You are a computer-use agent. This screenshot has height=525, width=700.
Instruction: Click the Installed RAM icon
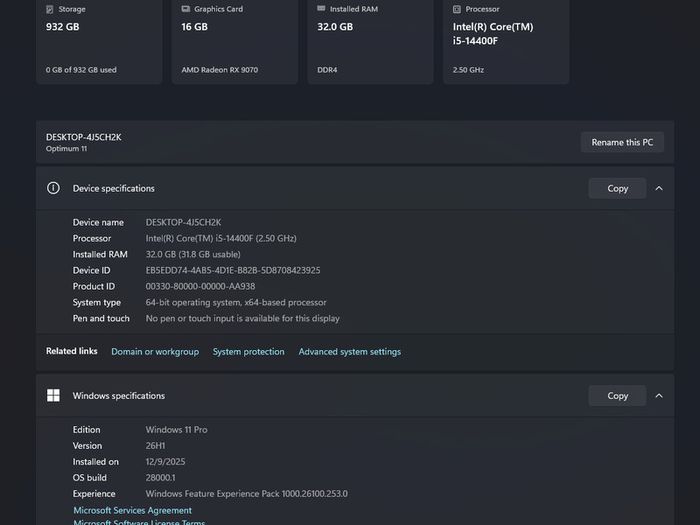coord(321,8)
